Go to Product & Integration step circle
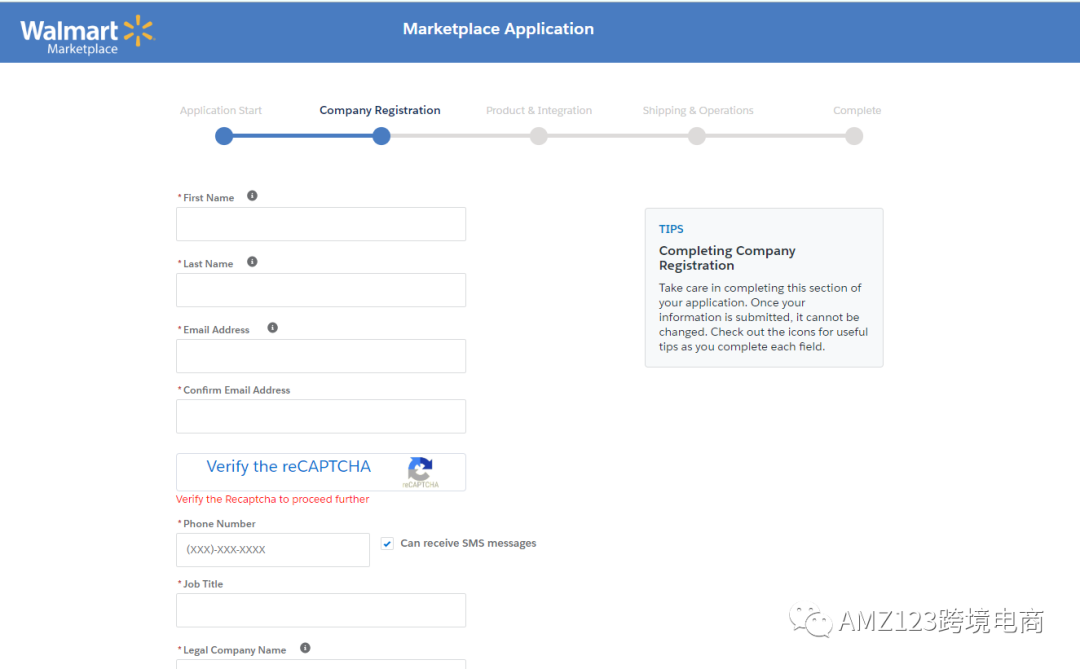 click(539, 136)
